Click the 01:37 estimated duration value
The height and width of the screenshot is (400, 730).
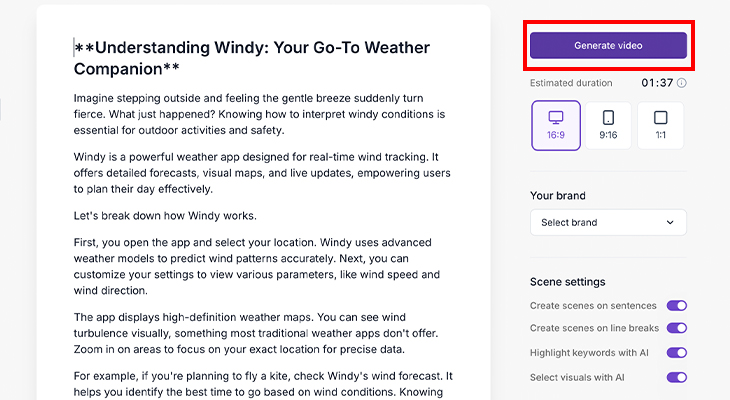pyautogui.click(x=656, y=83)
